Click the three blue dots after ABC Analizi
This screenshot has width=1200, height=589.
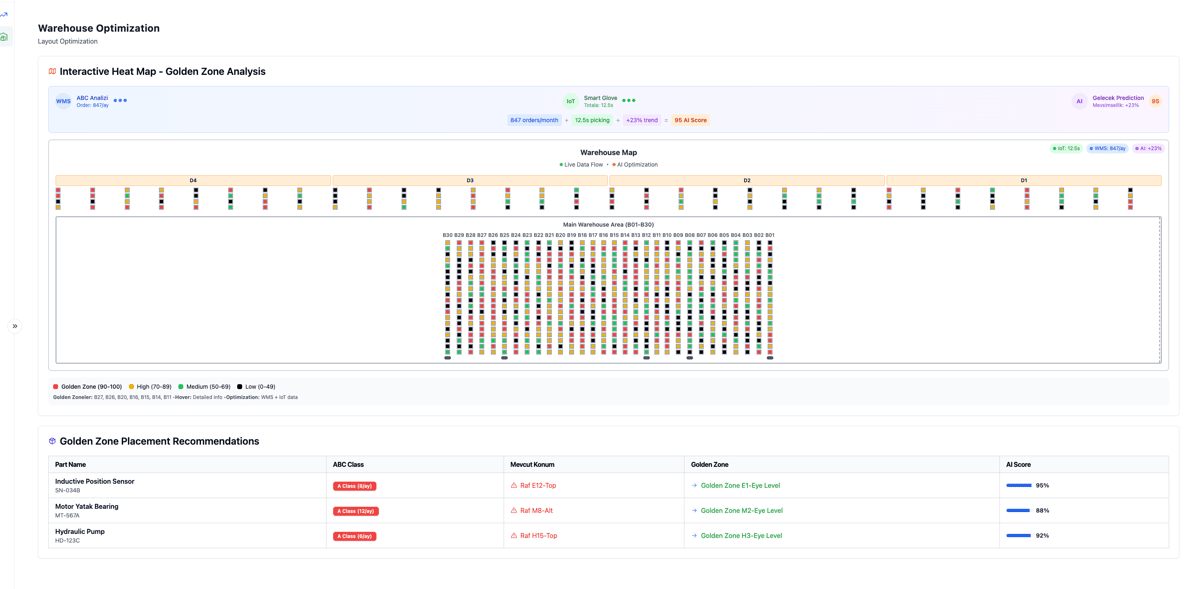point(120,100)
